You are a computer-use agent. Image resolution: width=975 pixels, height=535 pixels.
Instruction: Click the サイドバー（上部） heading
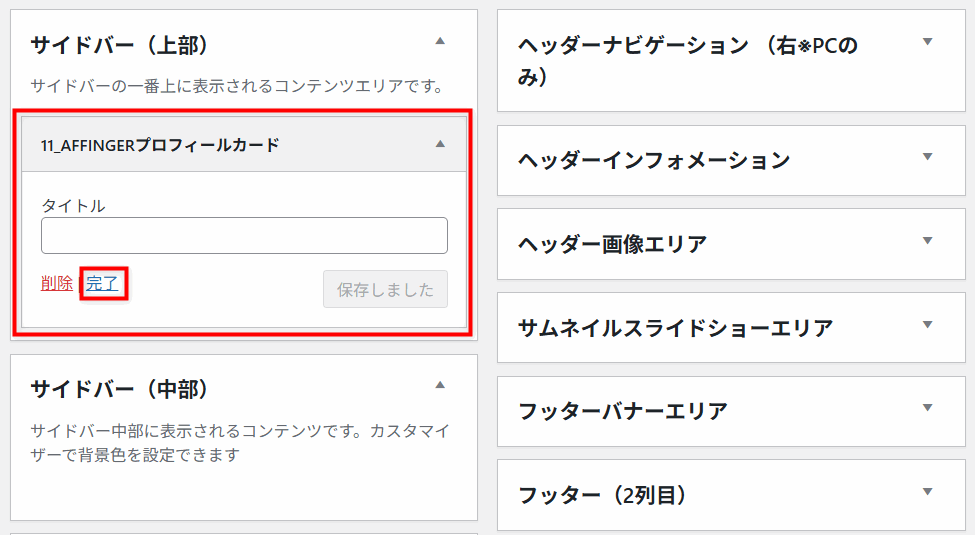(119, 45)
